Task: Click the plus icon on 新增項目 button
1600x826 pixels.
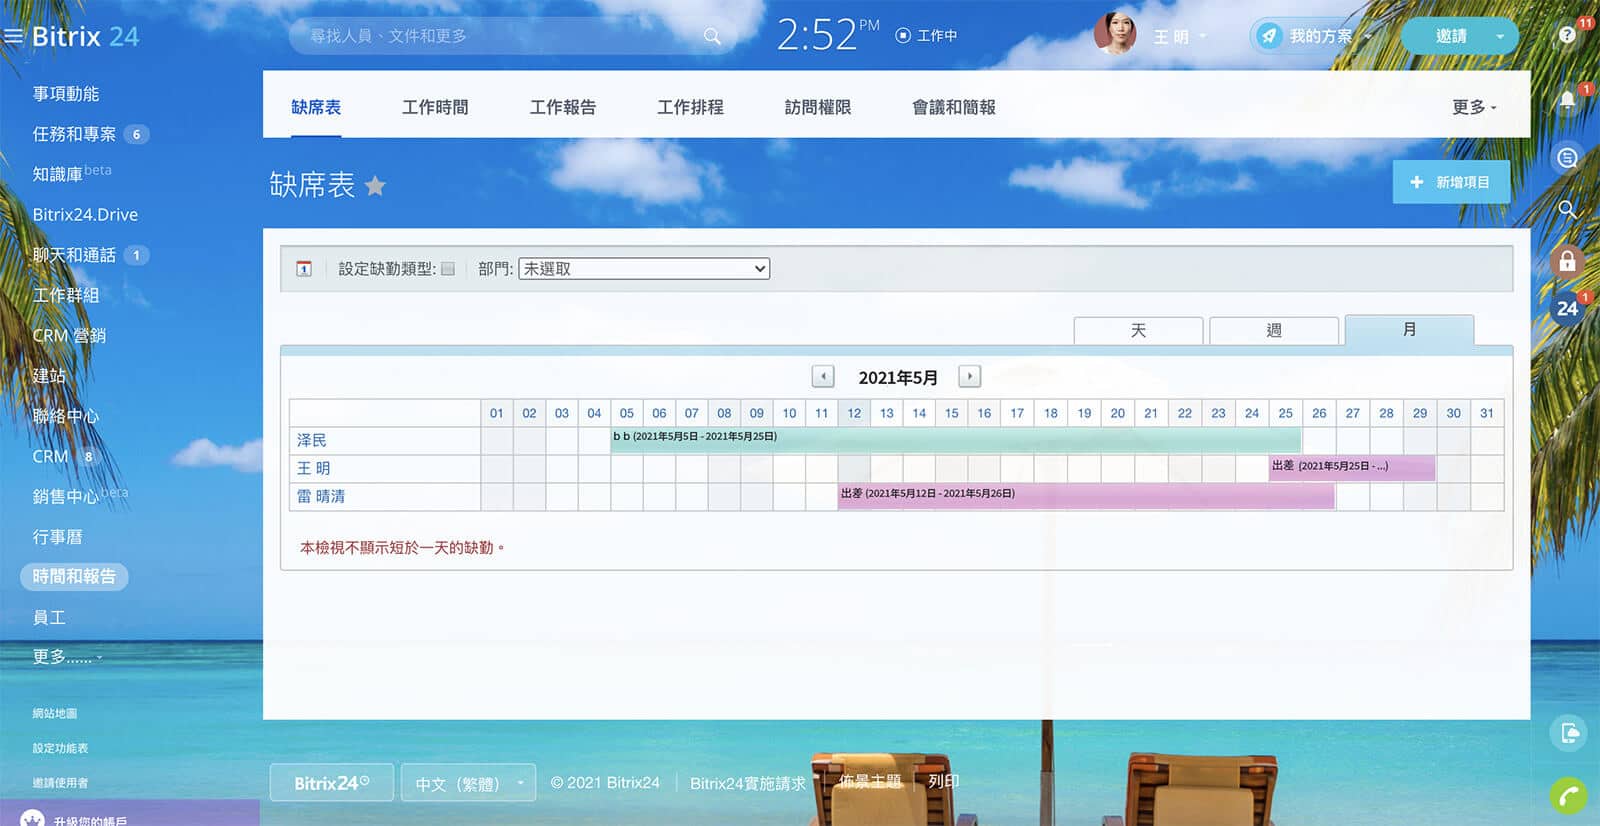Action: (x=1416, y=182)
